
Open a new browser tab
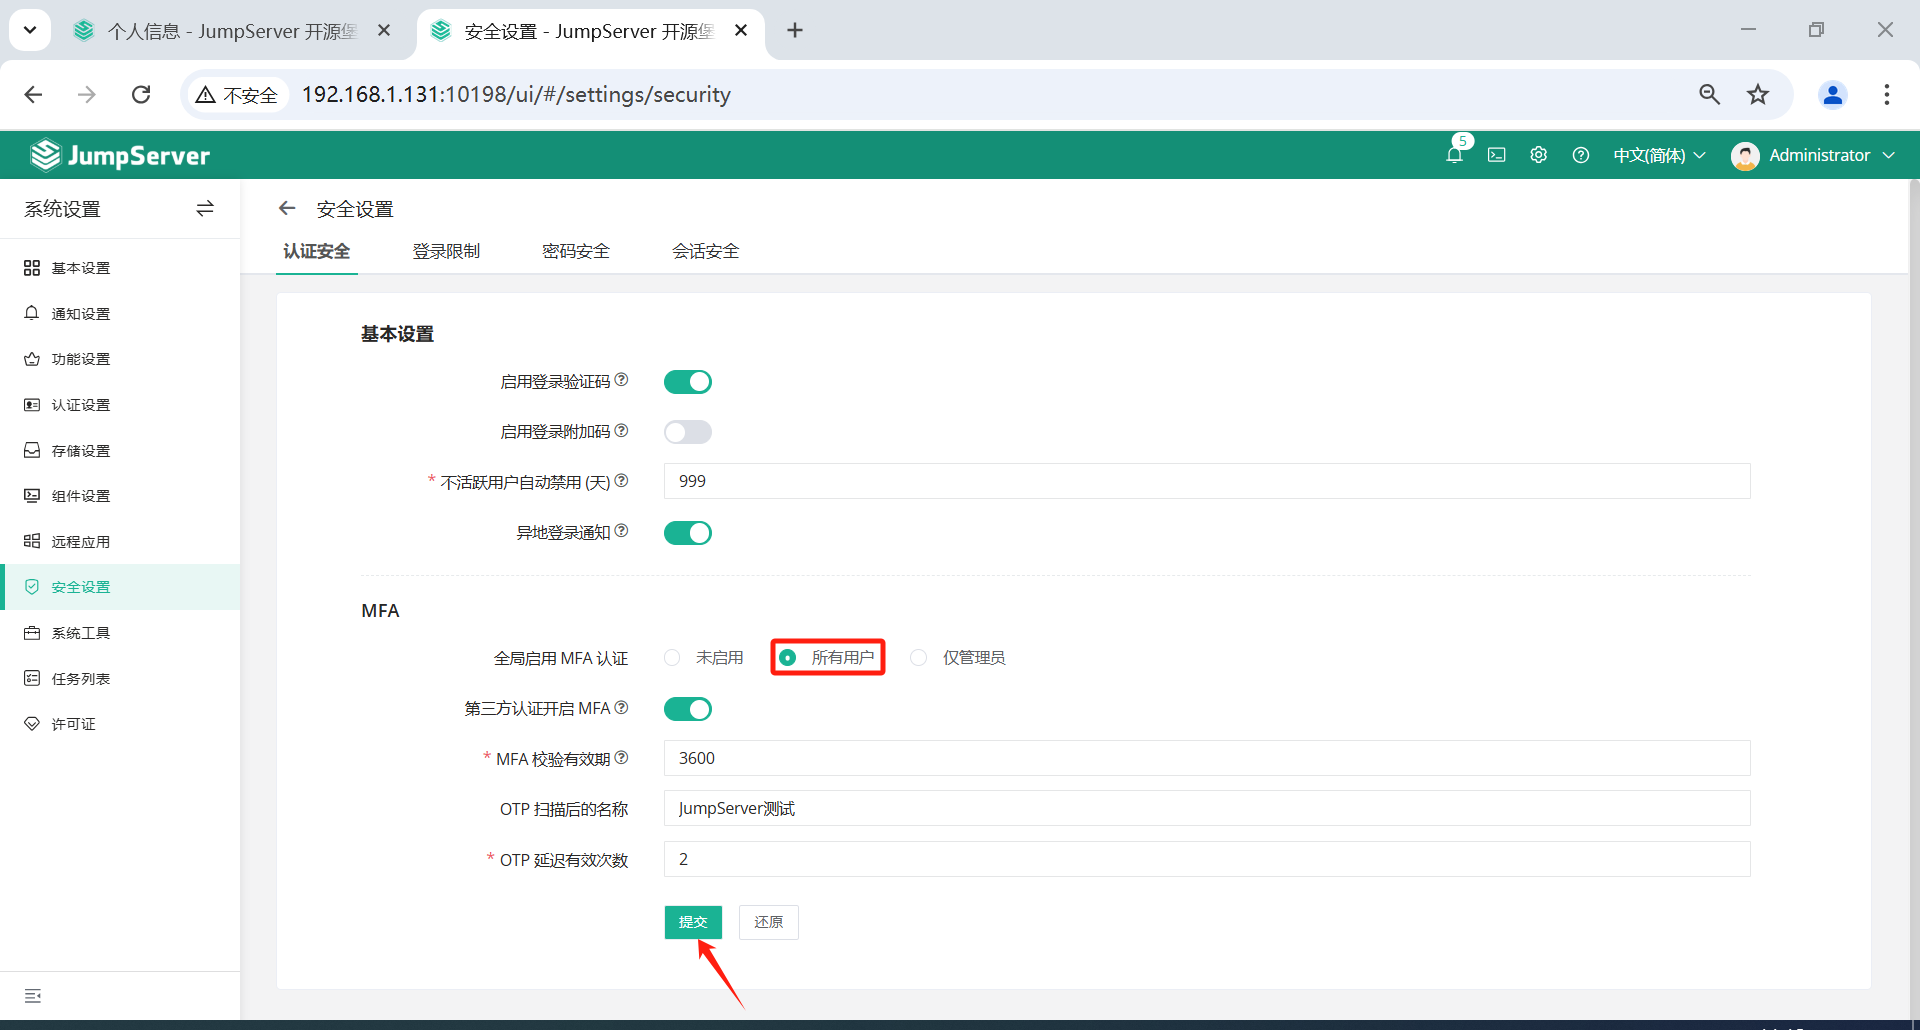pos(795,30)
